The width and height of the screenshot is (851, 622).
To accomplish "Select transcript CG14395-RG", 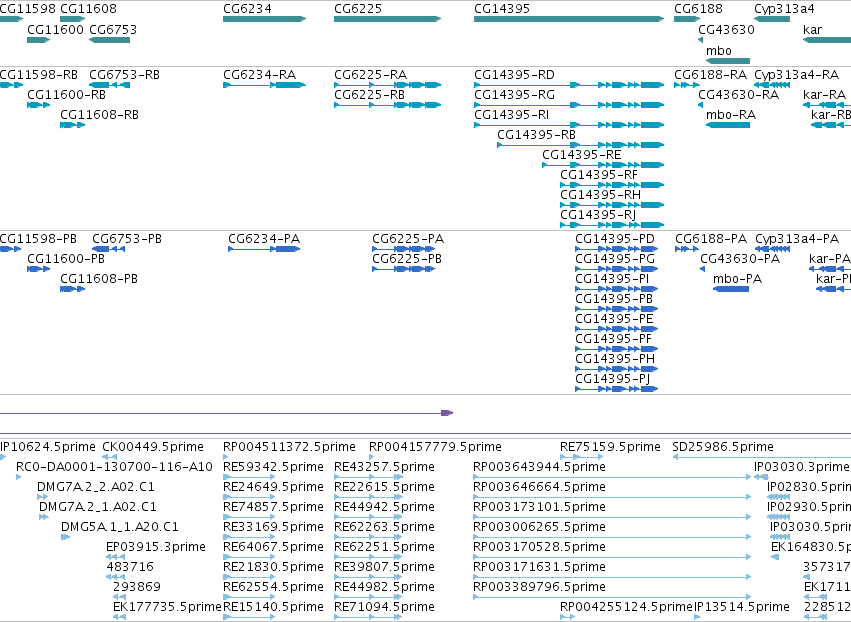I will point(569,105).
